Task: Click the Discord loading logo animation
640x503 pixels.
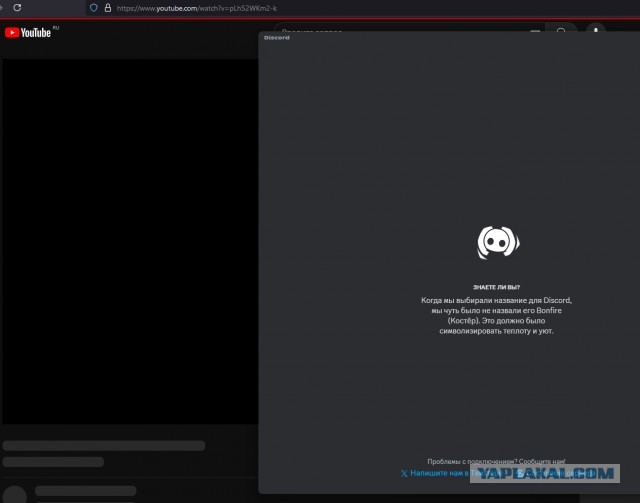Action: (x=498, y=243)
